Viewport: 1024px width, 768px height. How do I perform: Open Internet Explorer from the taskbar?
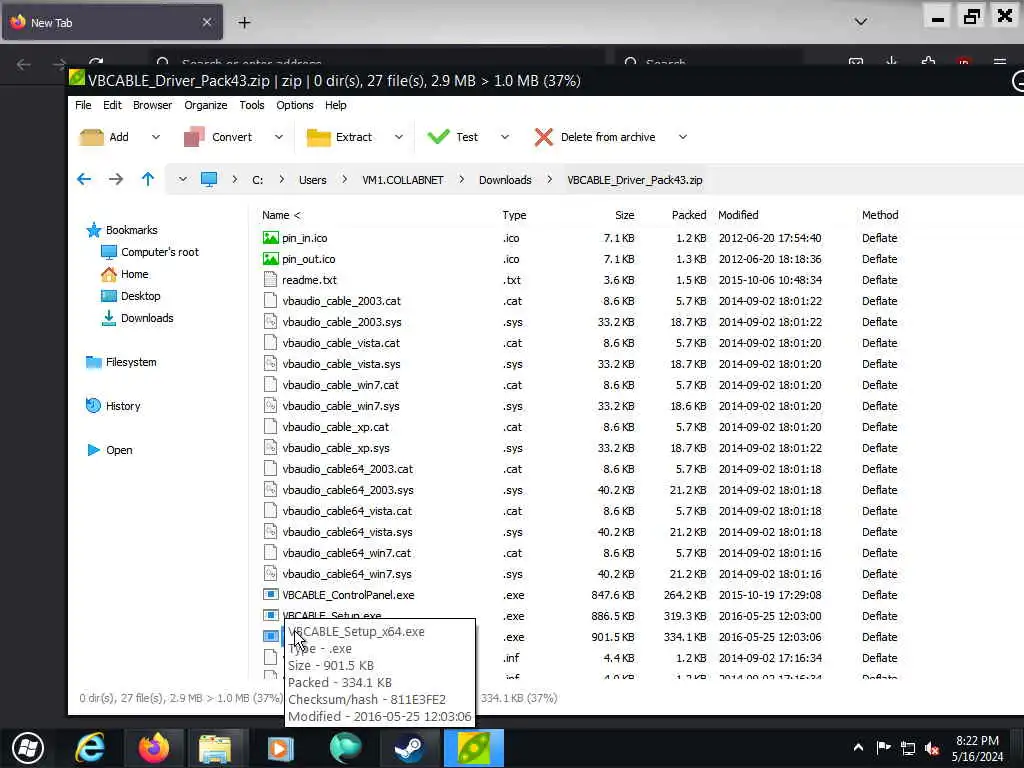[x=90, y=748]
